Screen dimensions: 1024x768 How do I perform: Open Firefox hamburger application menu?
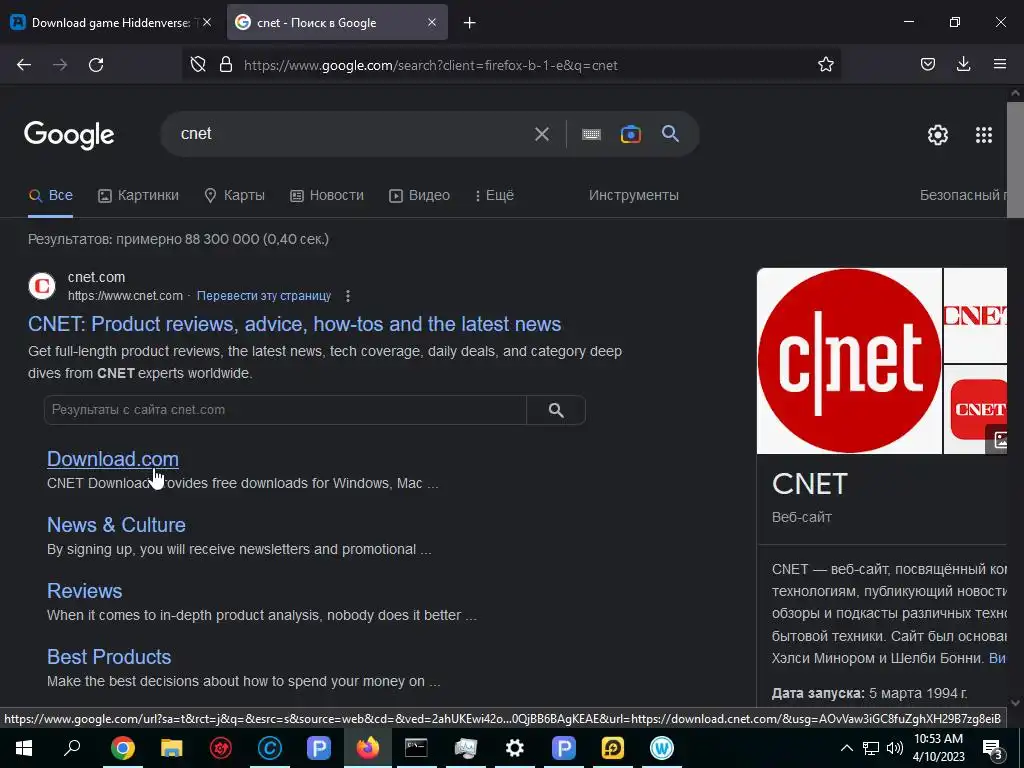click(x=1000, y=65)
